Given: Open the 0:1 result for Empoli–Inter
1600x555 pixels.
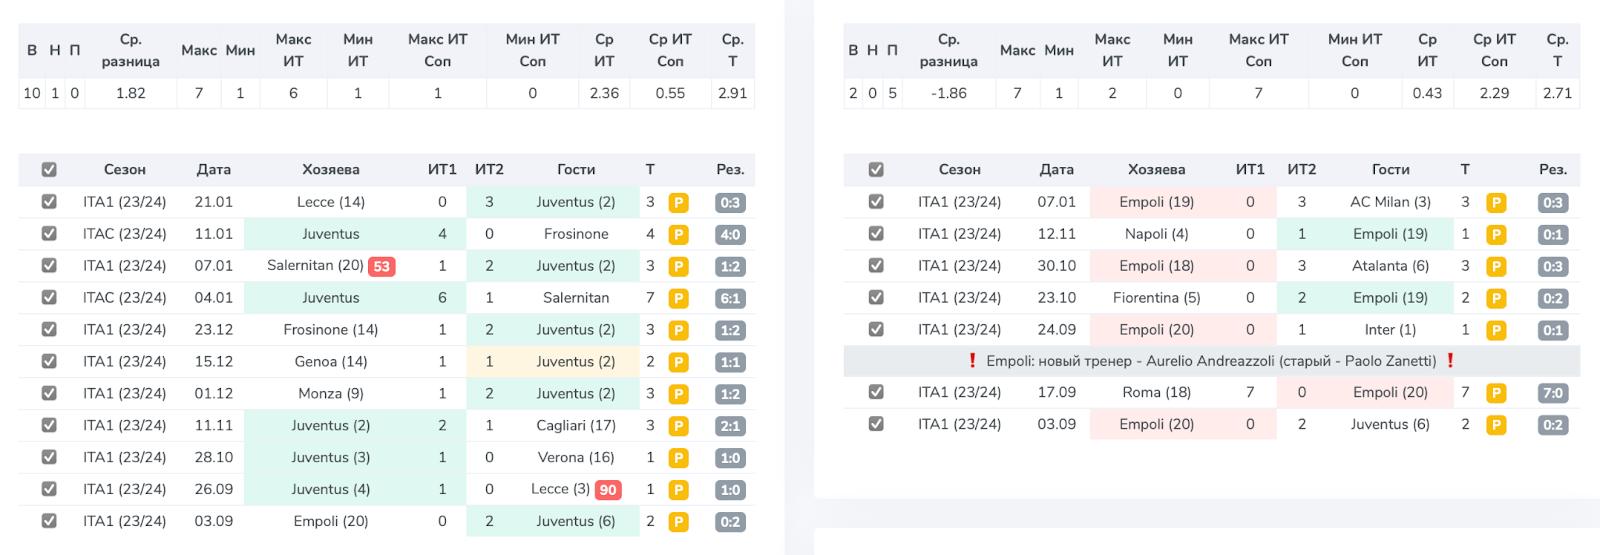Looking at the screenshot, I should (1553, 330).
